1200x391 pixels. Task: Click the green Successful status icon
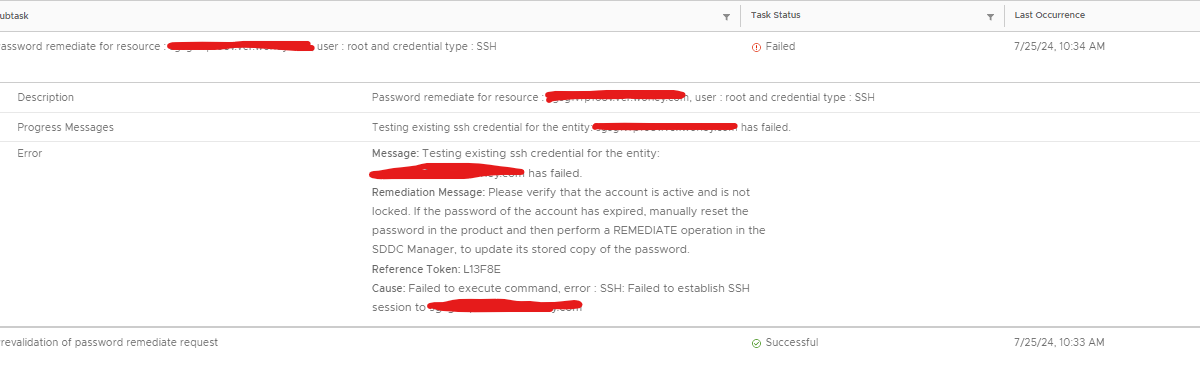tap(756, 343)
